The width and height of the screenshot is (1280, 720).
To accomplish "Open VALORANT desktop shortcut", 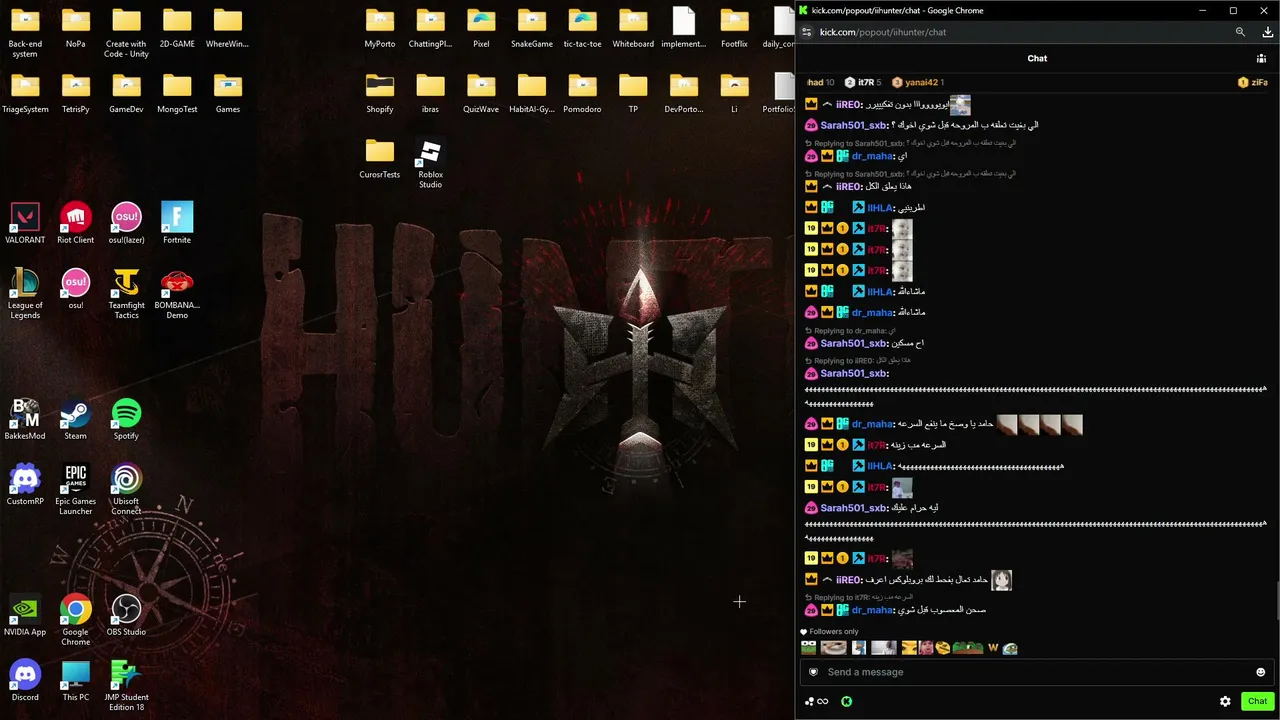I will [x=25, y=224].
